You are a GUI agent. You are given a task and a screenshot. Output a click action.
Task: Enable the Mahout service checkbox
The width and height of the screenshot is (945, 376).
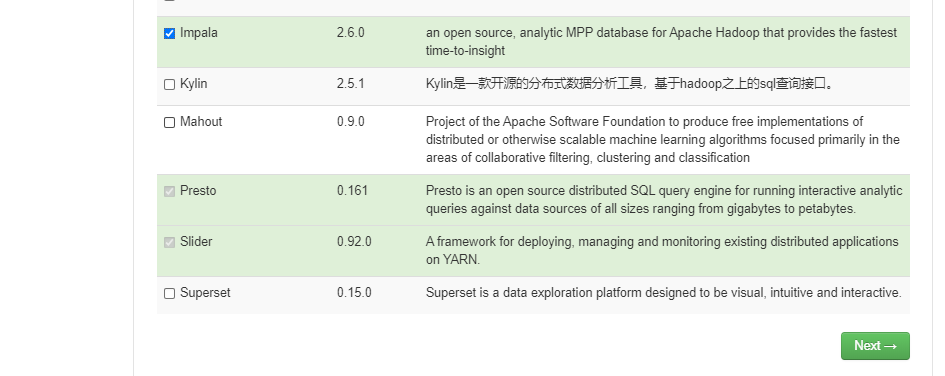[169, 123]
